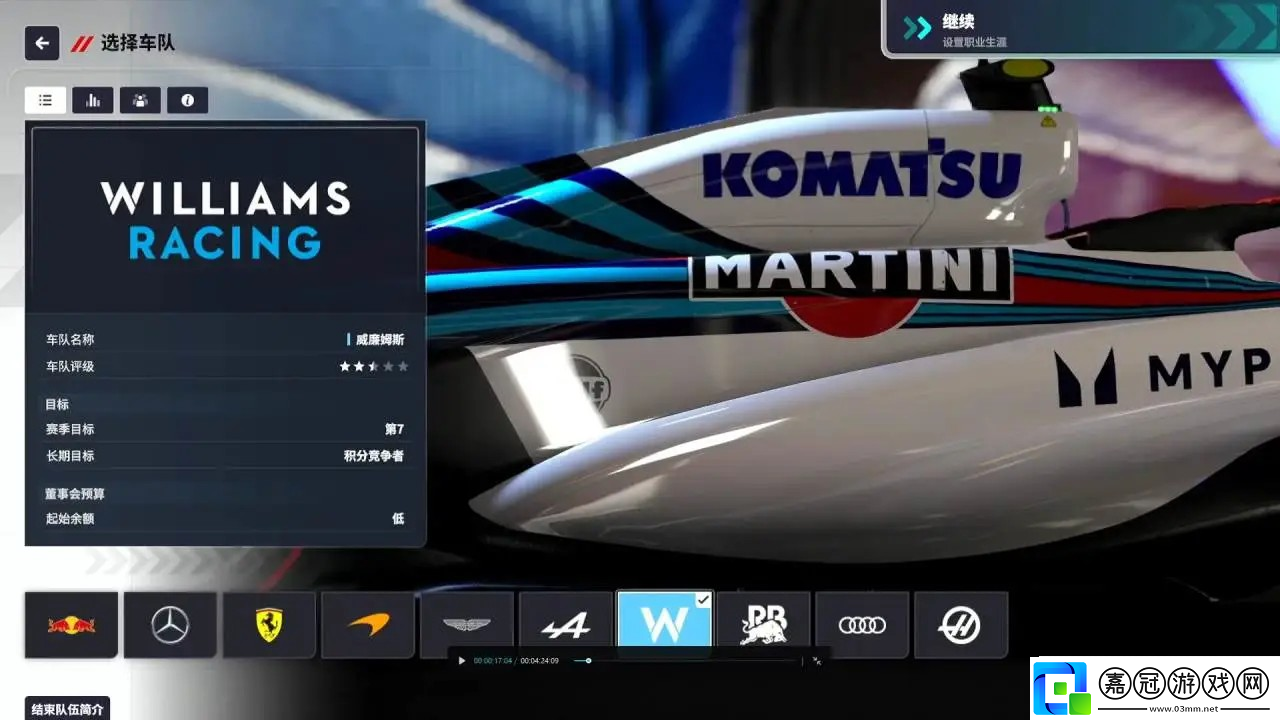
Task: Click 继续 to continue career setup
Action: [x=1080, y=29]
